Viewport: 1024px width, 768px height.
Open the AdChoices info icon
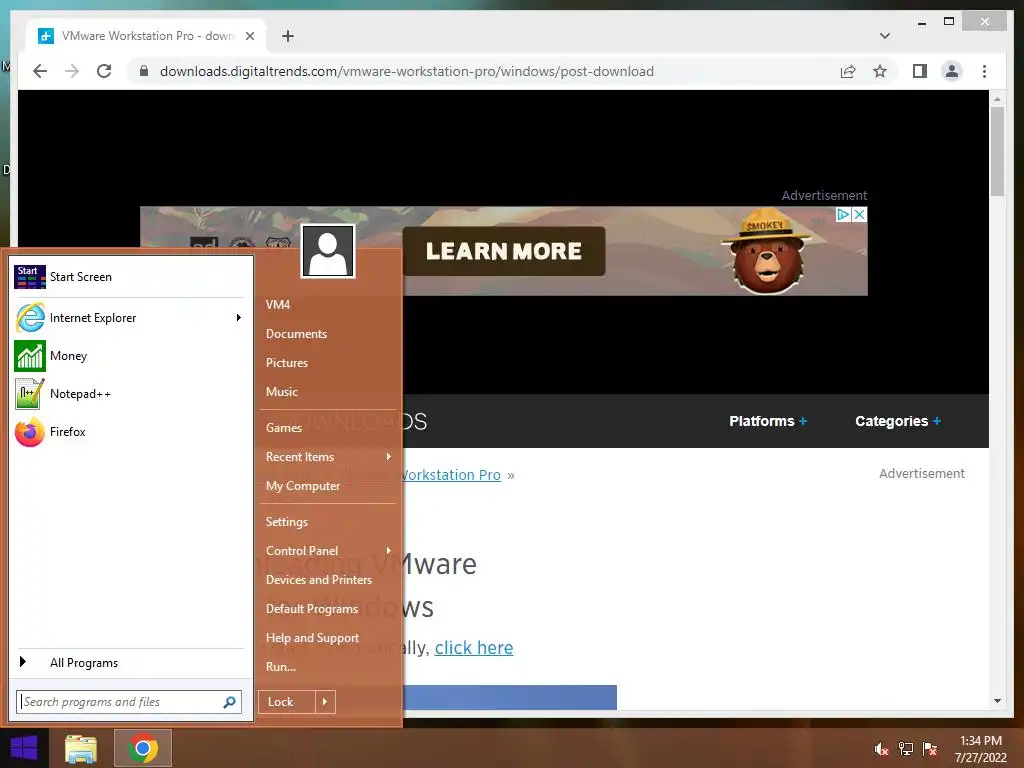(844, 214)
